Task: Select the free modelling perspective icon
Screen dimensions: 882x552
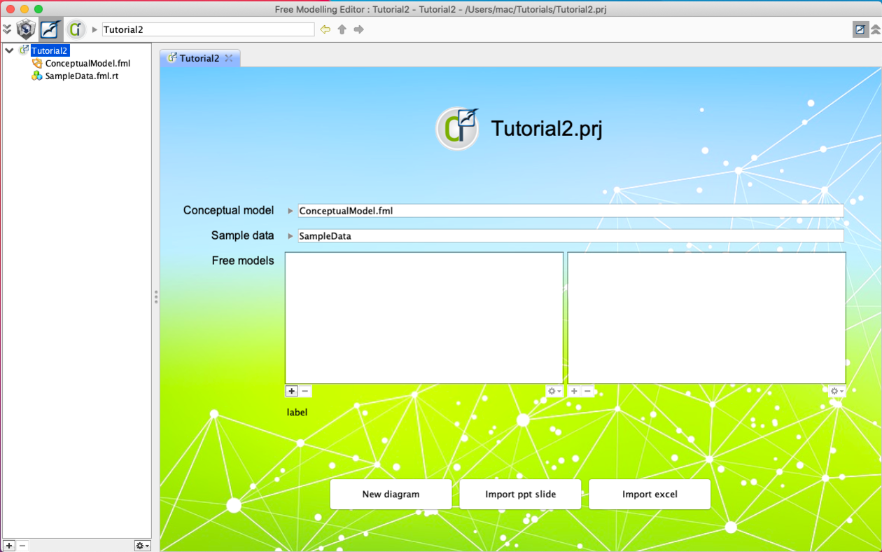Action: pos(50,29)
